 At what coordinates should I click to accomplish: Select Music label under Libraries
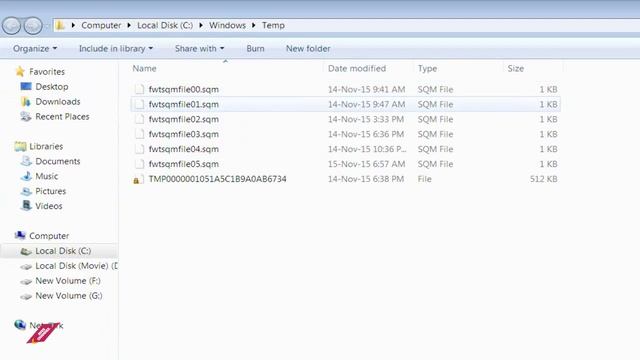tap(47, 176)
